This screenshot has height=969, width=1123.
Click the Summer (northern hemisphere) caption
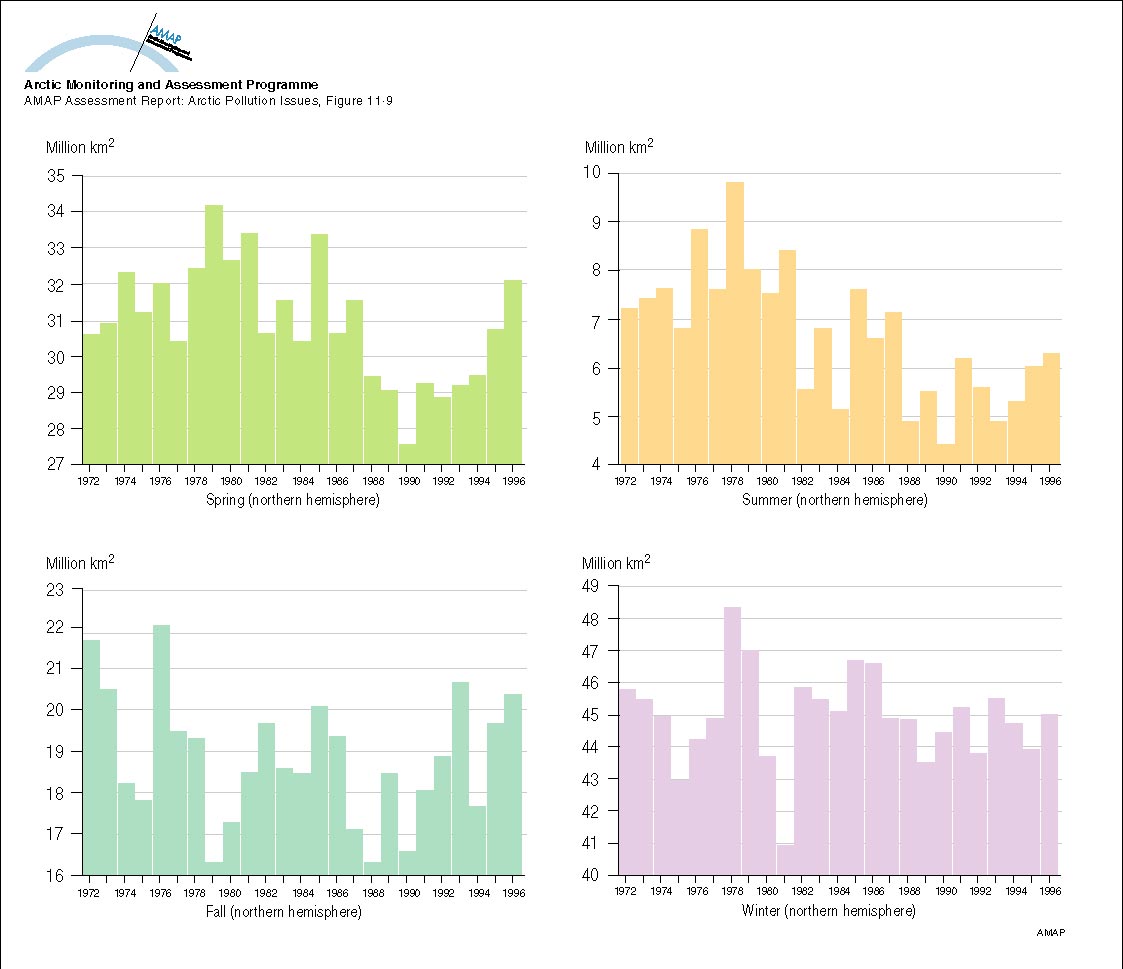[834, 500]
